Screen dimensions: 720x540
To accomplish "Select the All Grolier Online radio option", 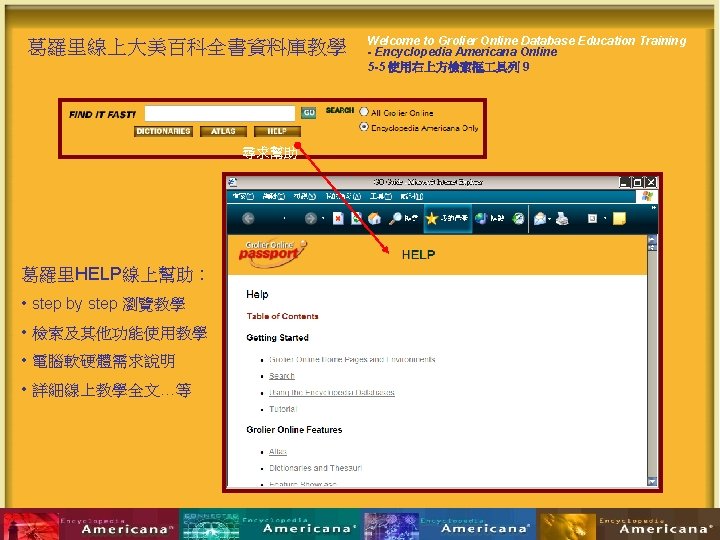I will coord(364,112).
